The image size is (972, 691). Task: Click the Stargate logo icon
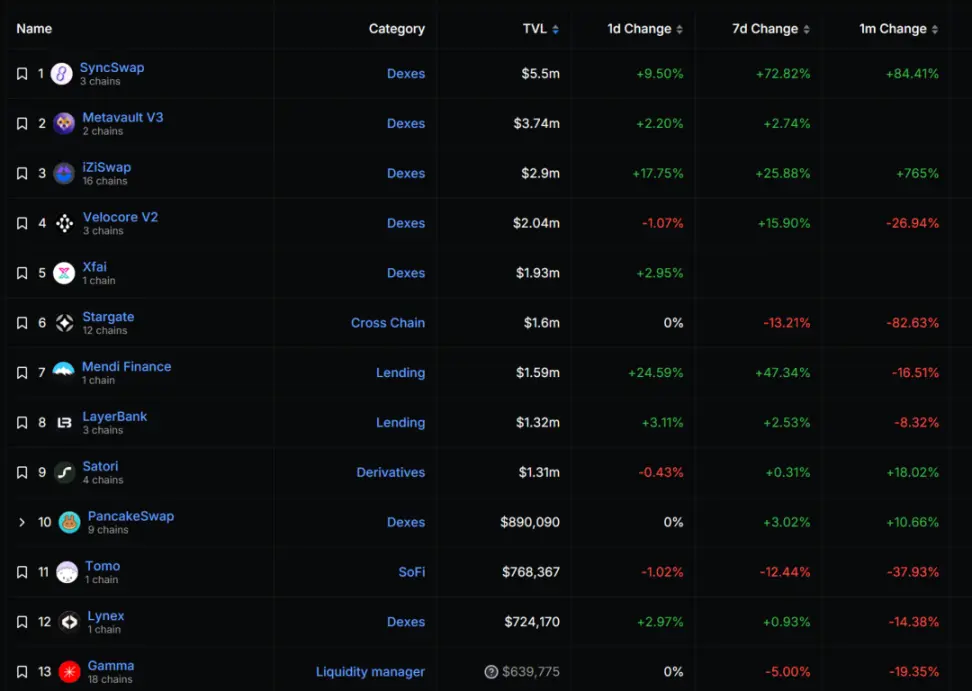click(64, 323)
